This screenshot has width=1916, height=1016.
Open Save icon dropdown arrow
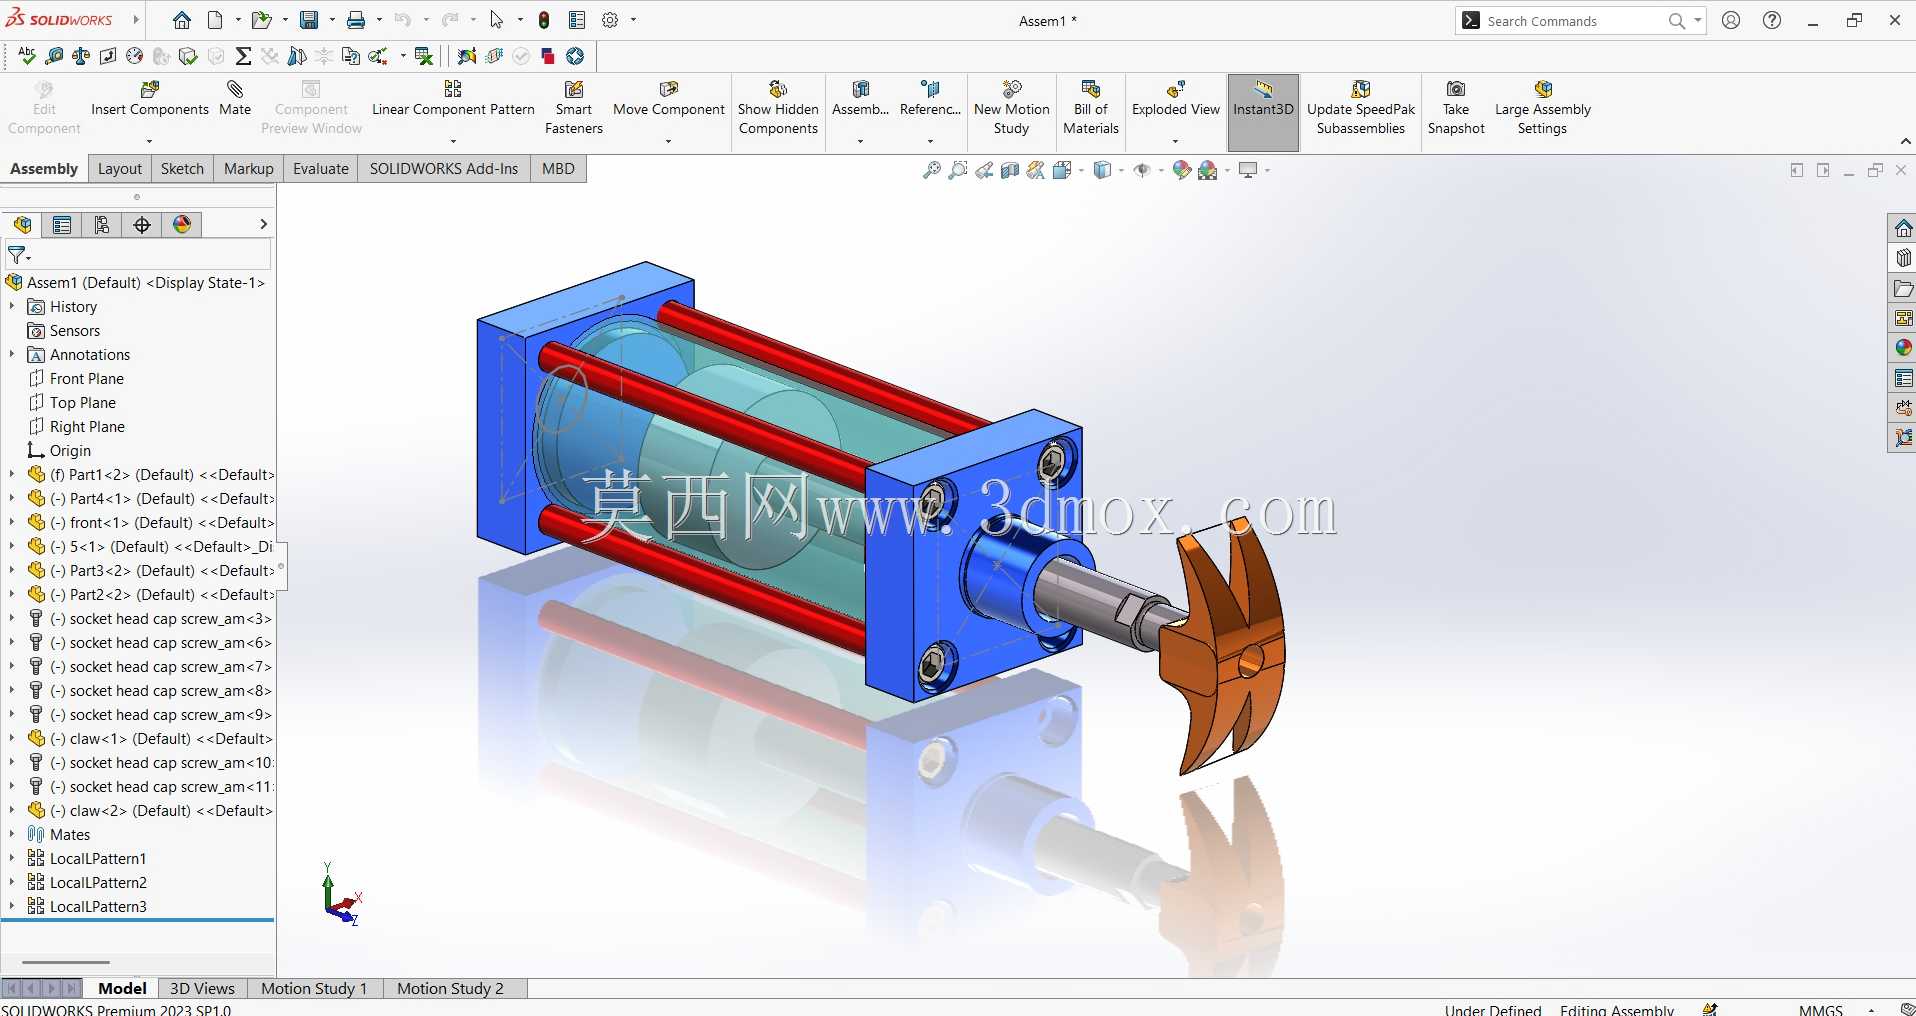331,20
